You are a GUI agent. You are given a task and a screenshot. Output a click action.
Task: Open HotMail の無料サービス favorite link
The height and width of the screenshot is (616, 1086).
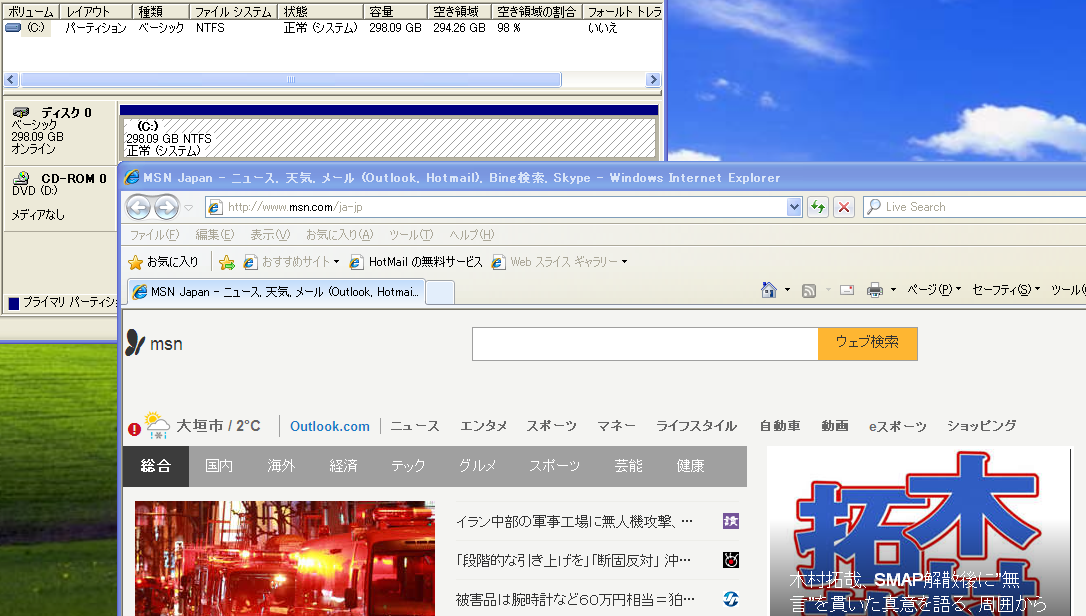click(x=416, y=262)
